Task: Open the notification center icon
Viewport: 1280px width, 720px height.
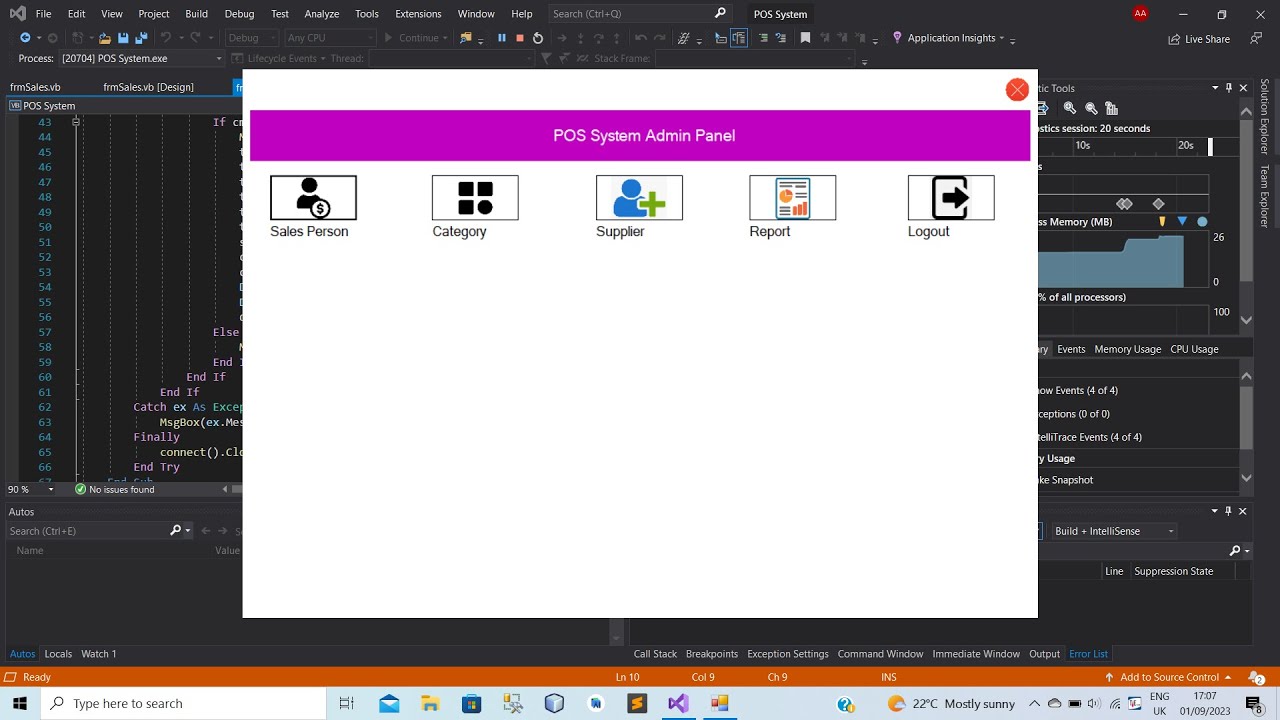Action: [x=1254, y=704]
